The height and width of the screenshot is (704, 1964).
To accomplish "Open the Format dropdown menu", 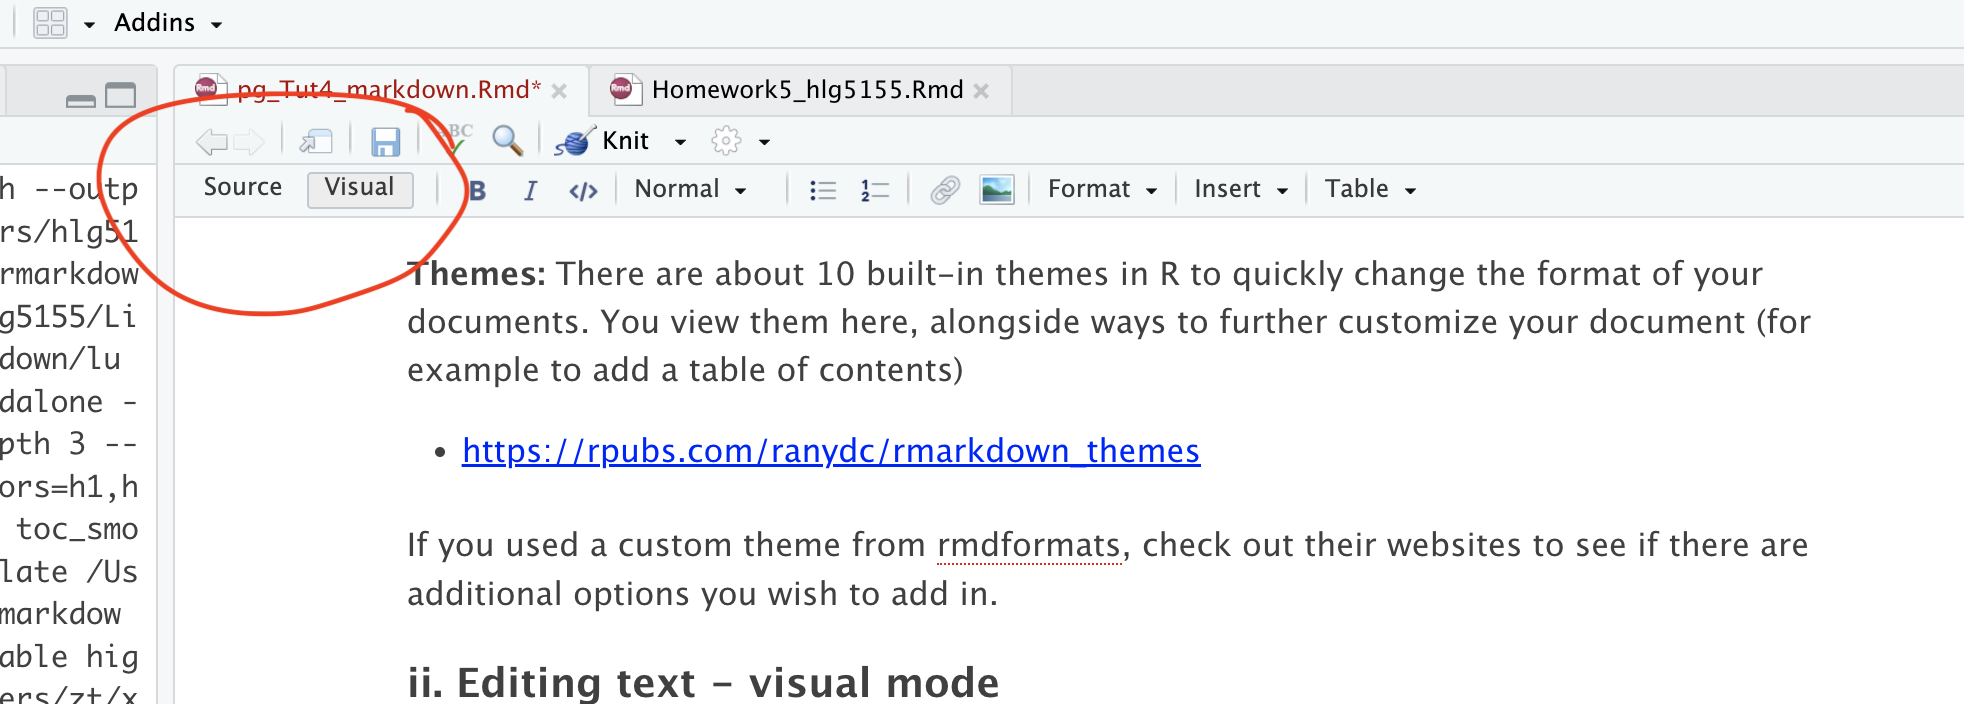I will (x=1102, y=190).
